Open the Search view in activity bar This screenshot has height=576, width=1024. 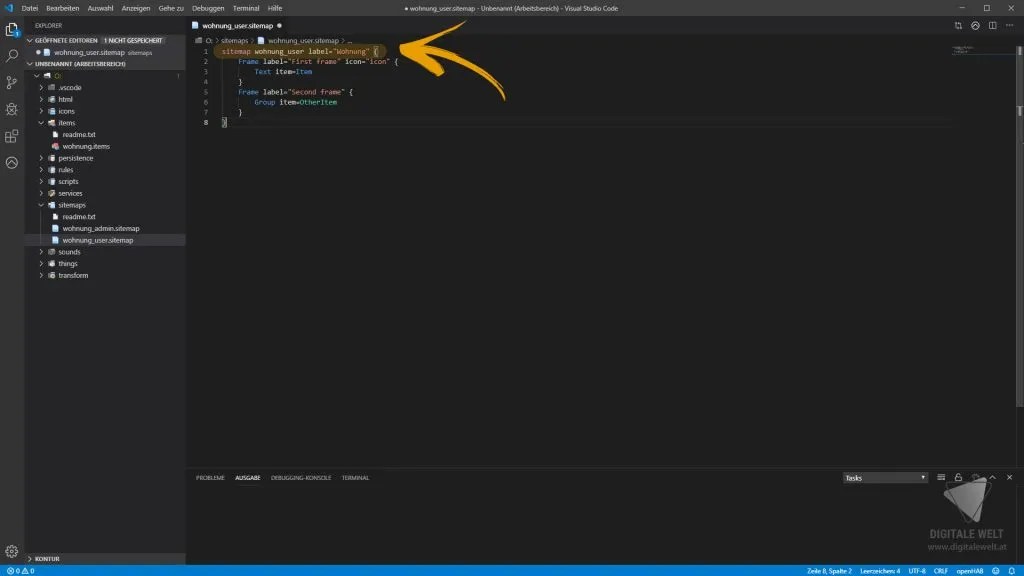tap(12, 56)
